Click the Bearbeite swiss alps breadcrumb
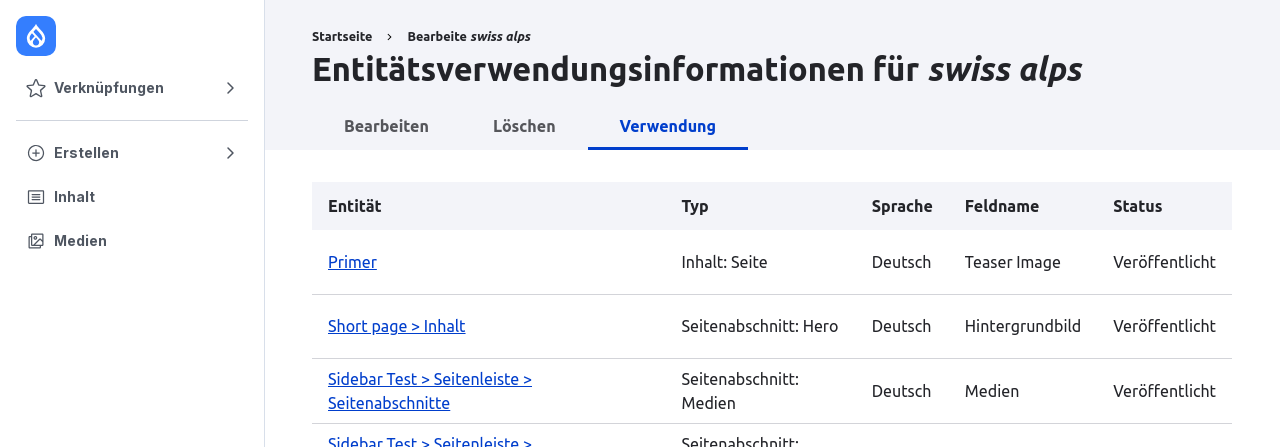The width and height of the screenshot is (1280, 447). pos(469,36)
